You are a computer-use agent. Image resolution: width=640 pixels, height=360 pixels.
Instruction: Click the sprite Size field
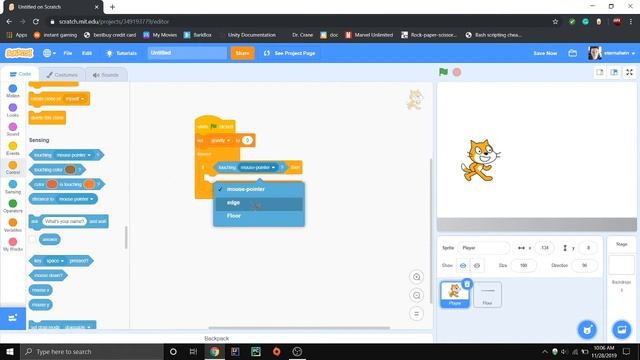pyautogui.click(x=523, y=265)
